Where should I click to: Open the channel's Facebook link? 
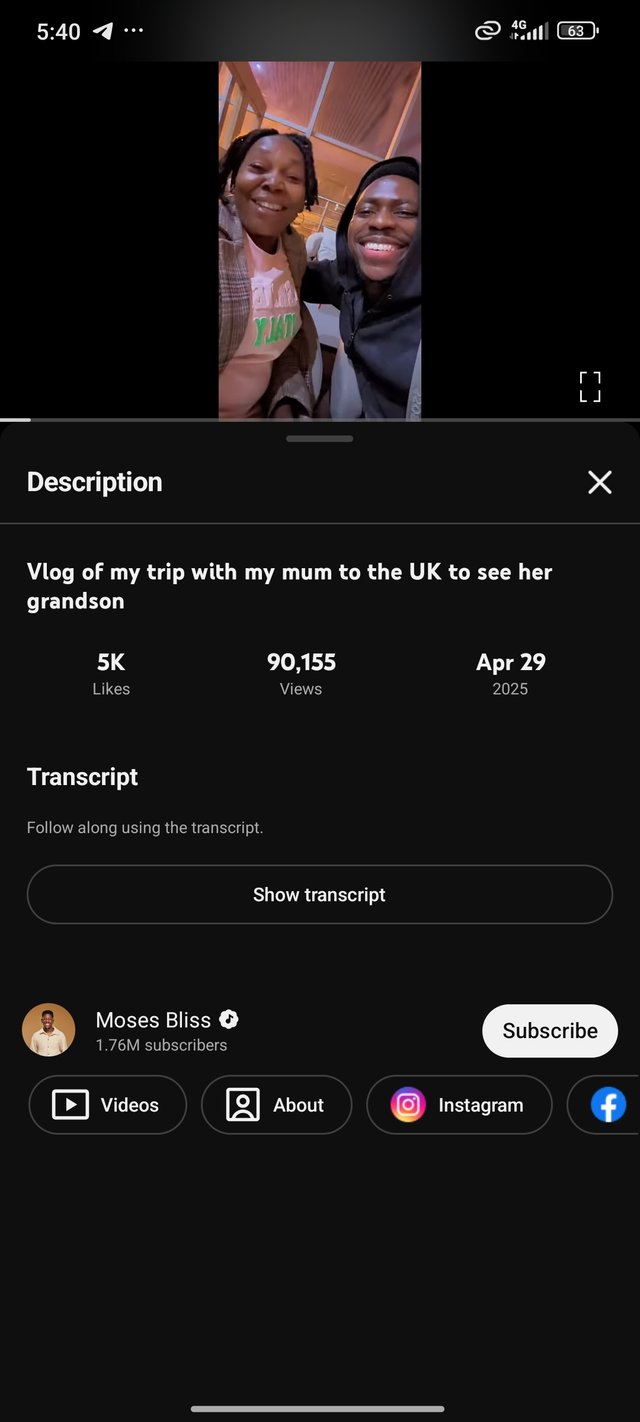point(607,1105)
